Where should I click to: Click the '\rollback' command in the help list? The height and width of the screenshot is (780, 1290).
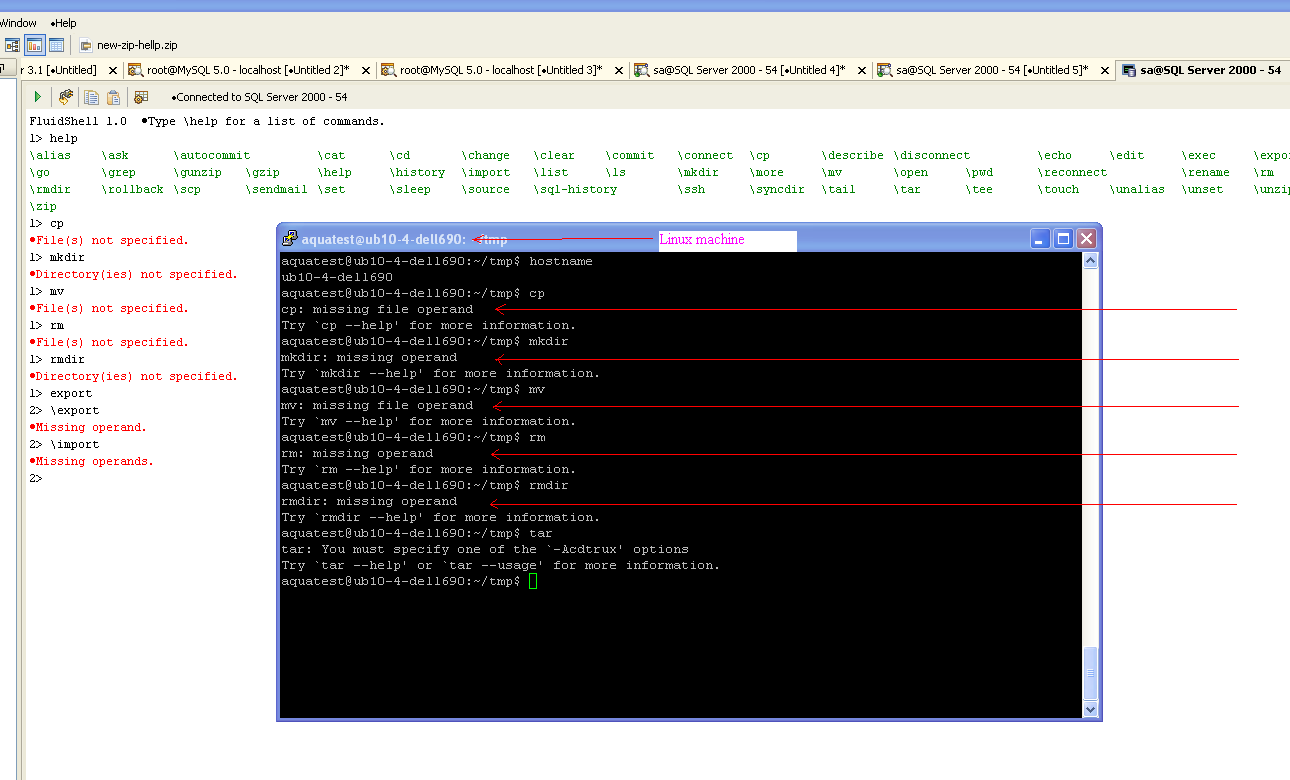[x=133, y=189]
